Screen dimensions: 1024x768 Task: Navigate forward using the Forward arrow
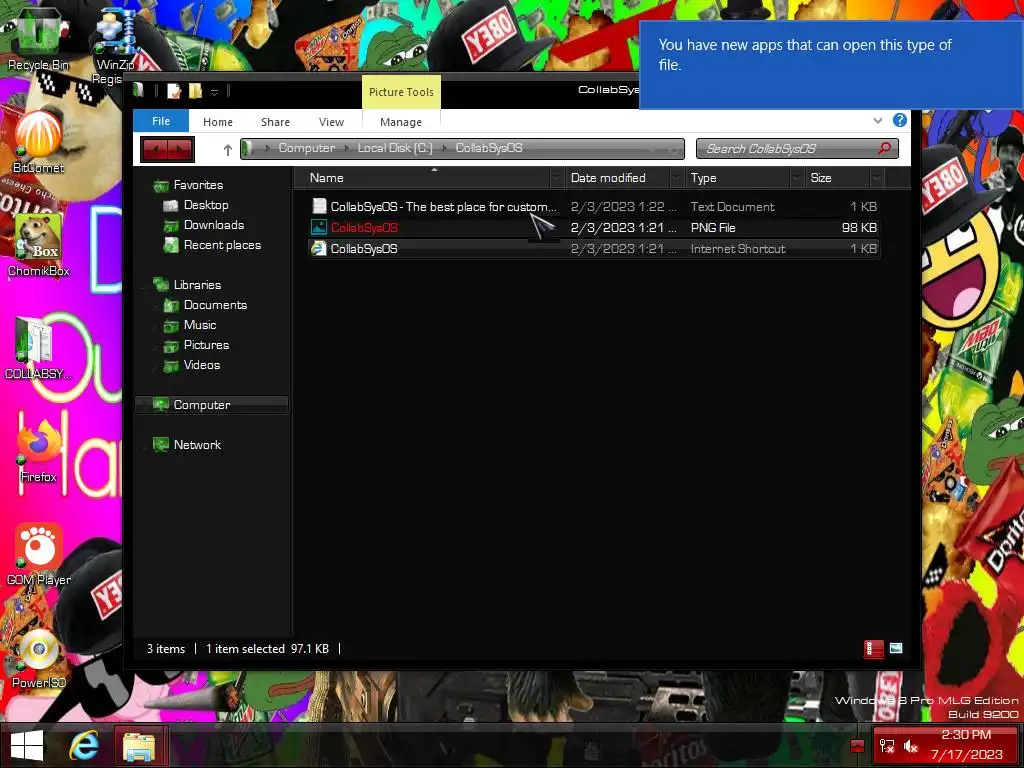180,150
